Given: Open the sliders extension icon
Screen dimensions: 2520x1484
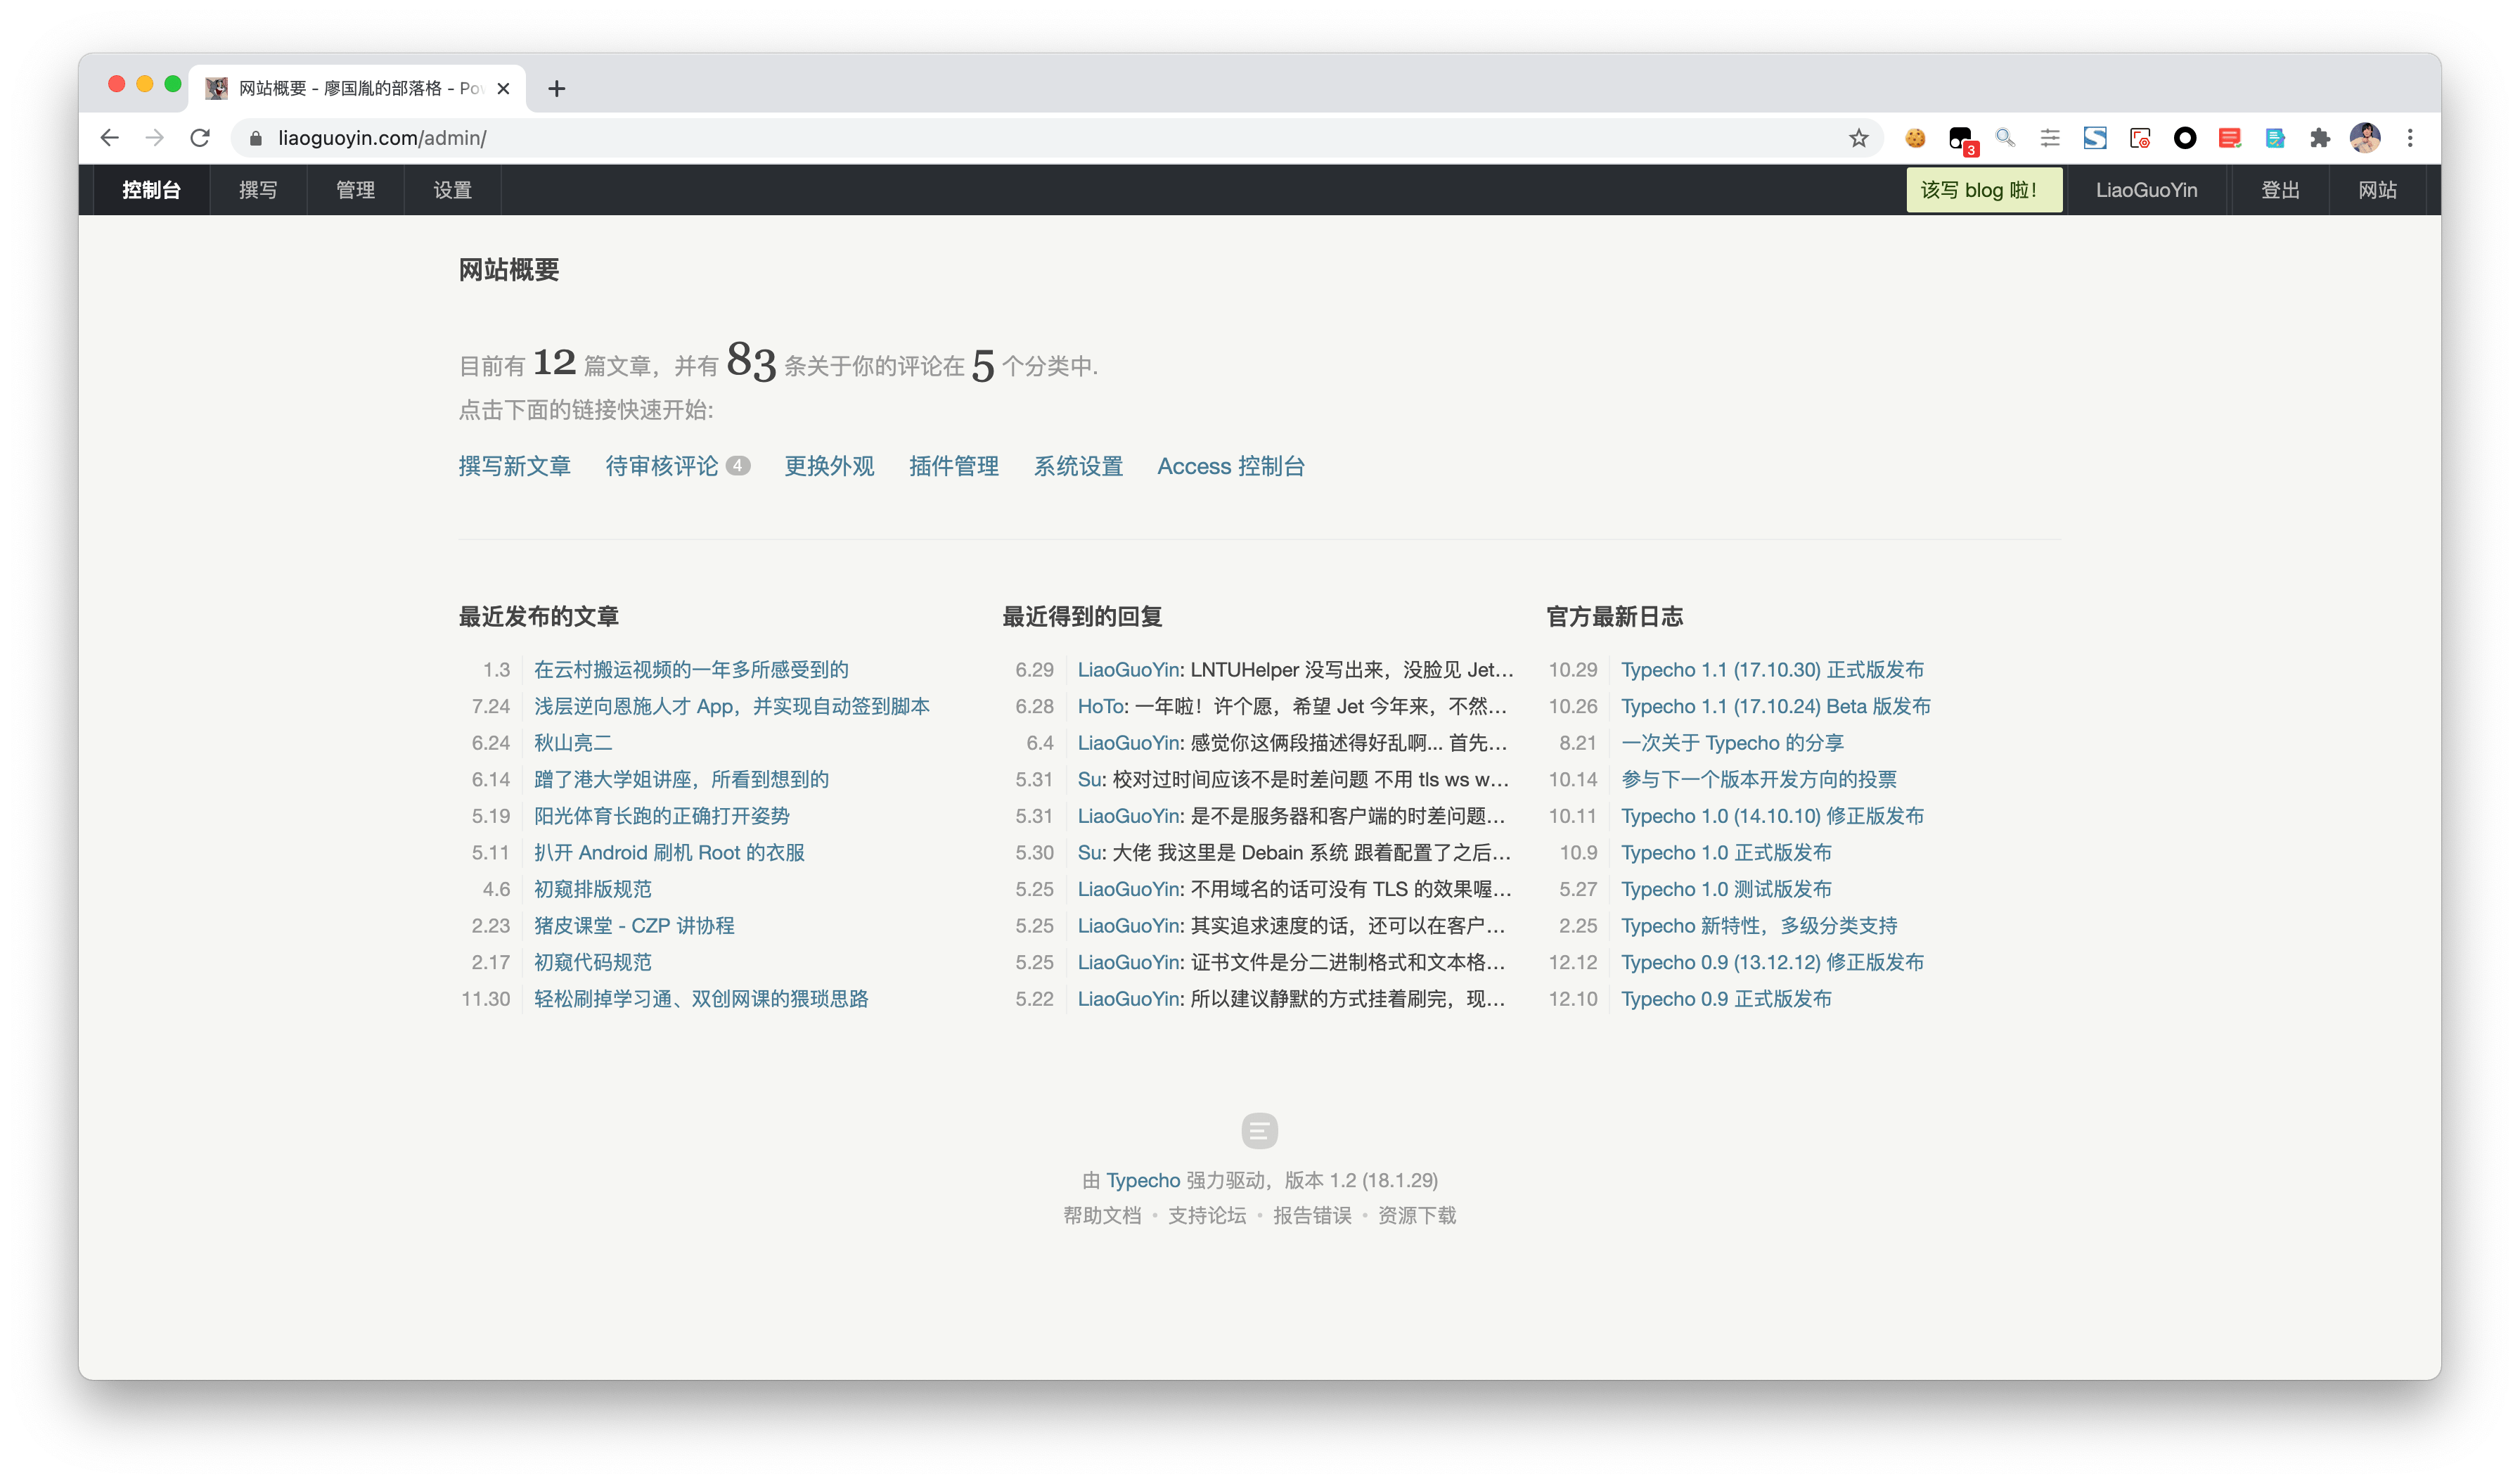Looking at the screenshot, I should click(x=2050, y=138).
